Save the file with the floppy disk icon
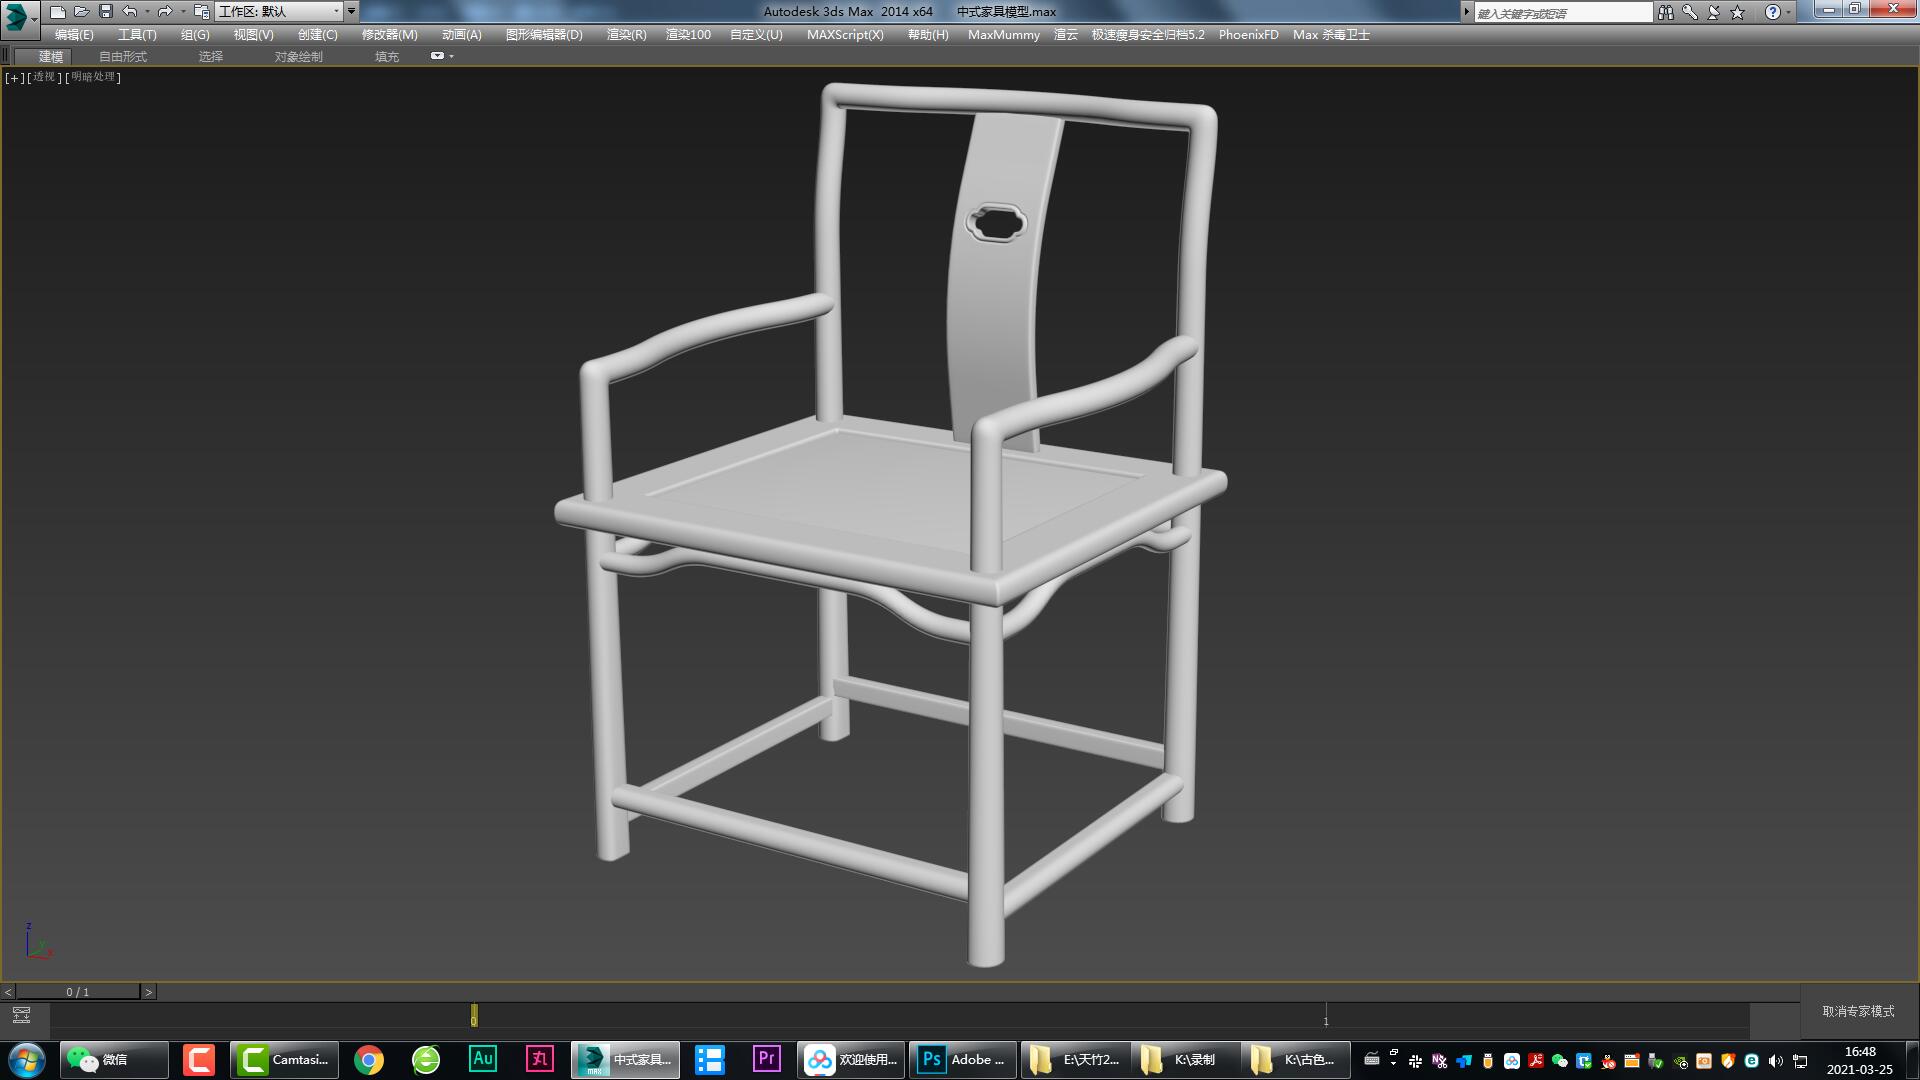The height and width of the screenshot is (1080, 1920). pos(106,12)
